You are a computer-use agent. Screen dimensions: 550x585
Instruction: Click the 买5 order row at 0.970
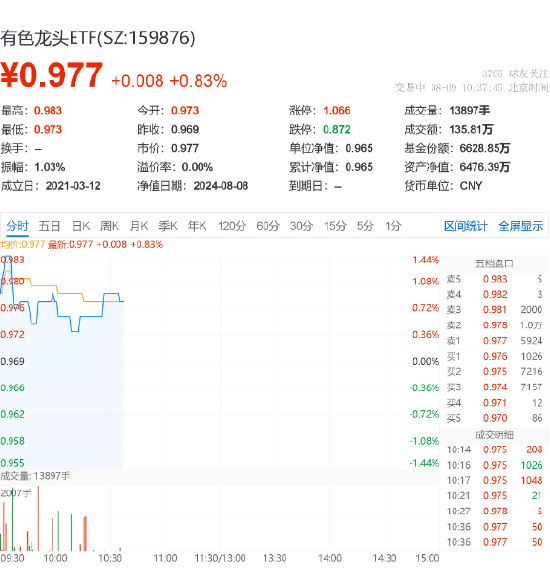point(494,418)
